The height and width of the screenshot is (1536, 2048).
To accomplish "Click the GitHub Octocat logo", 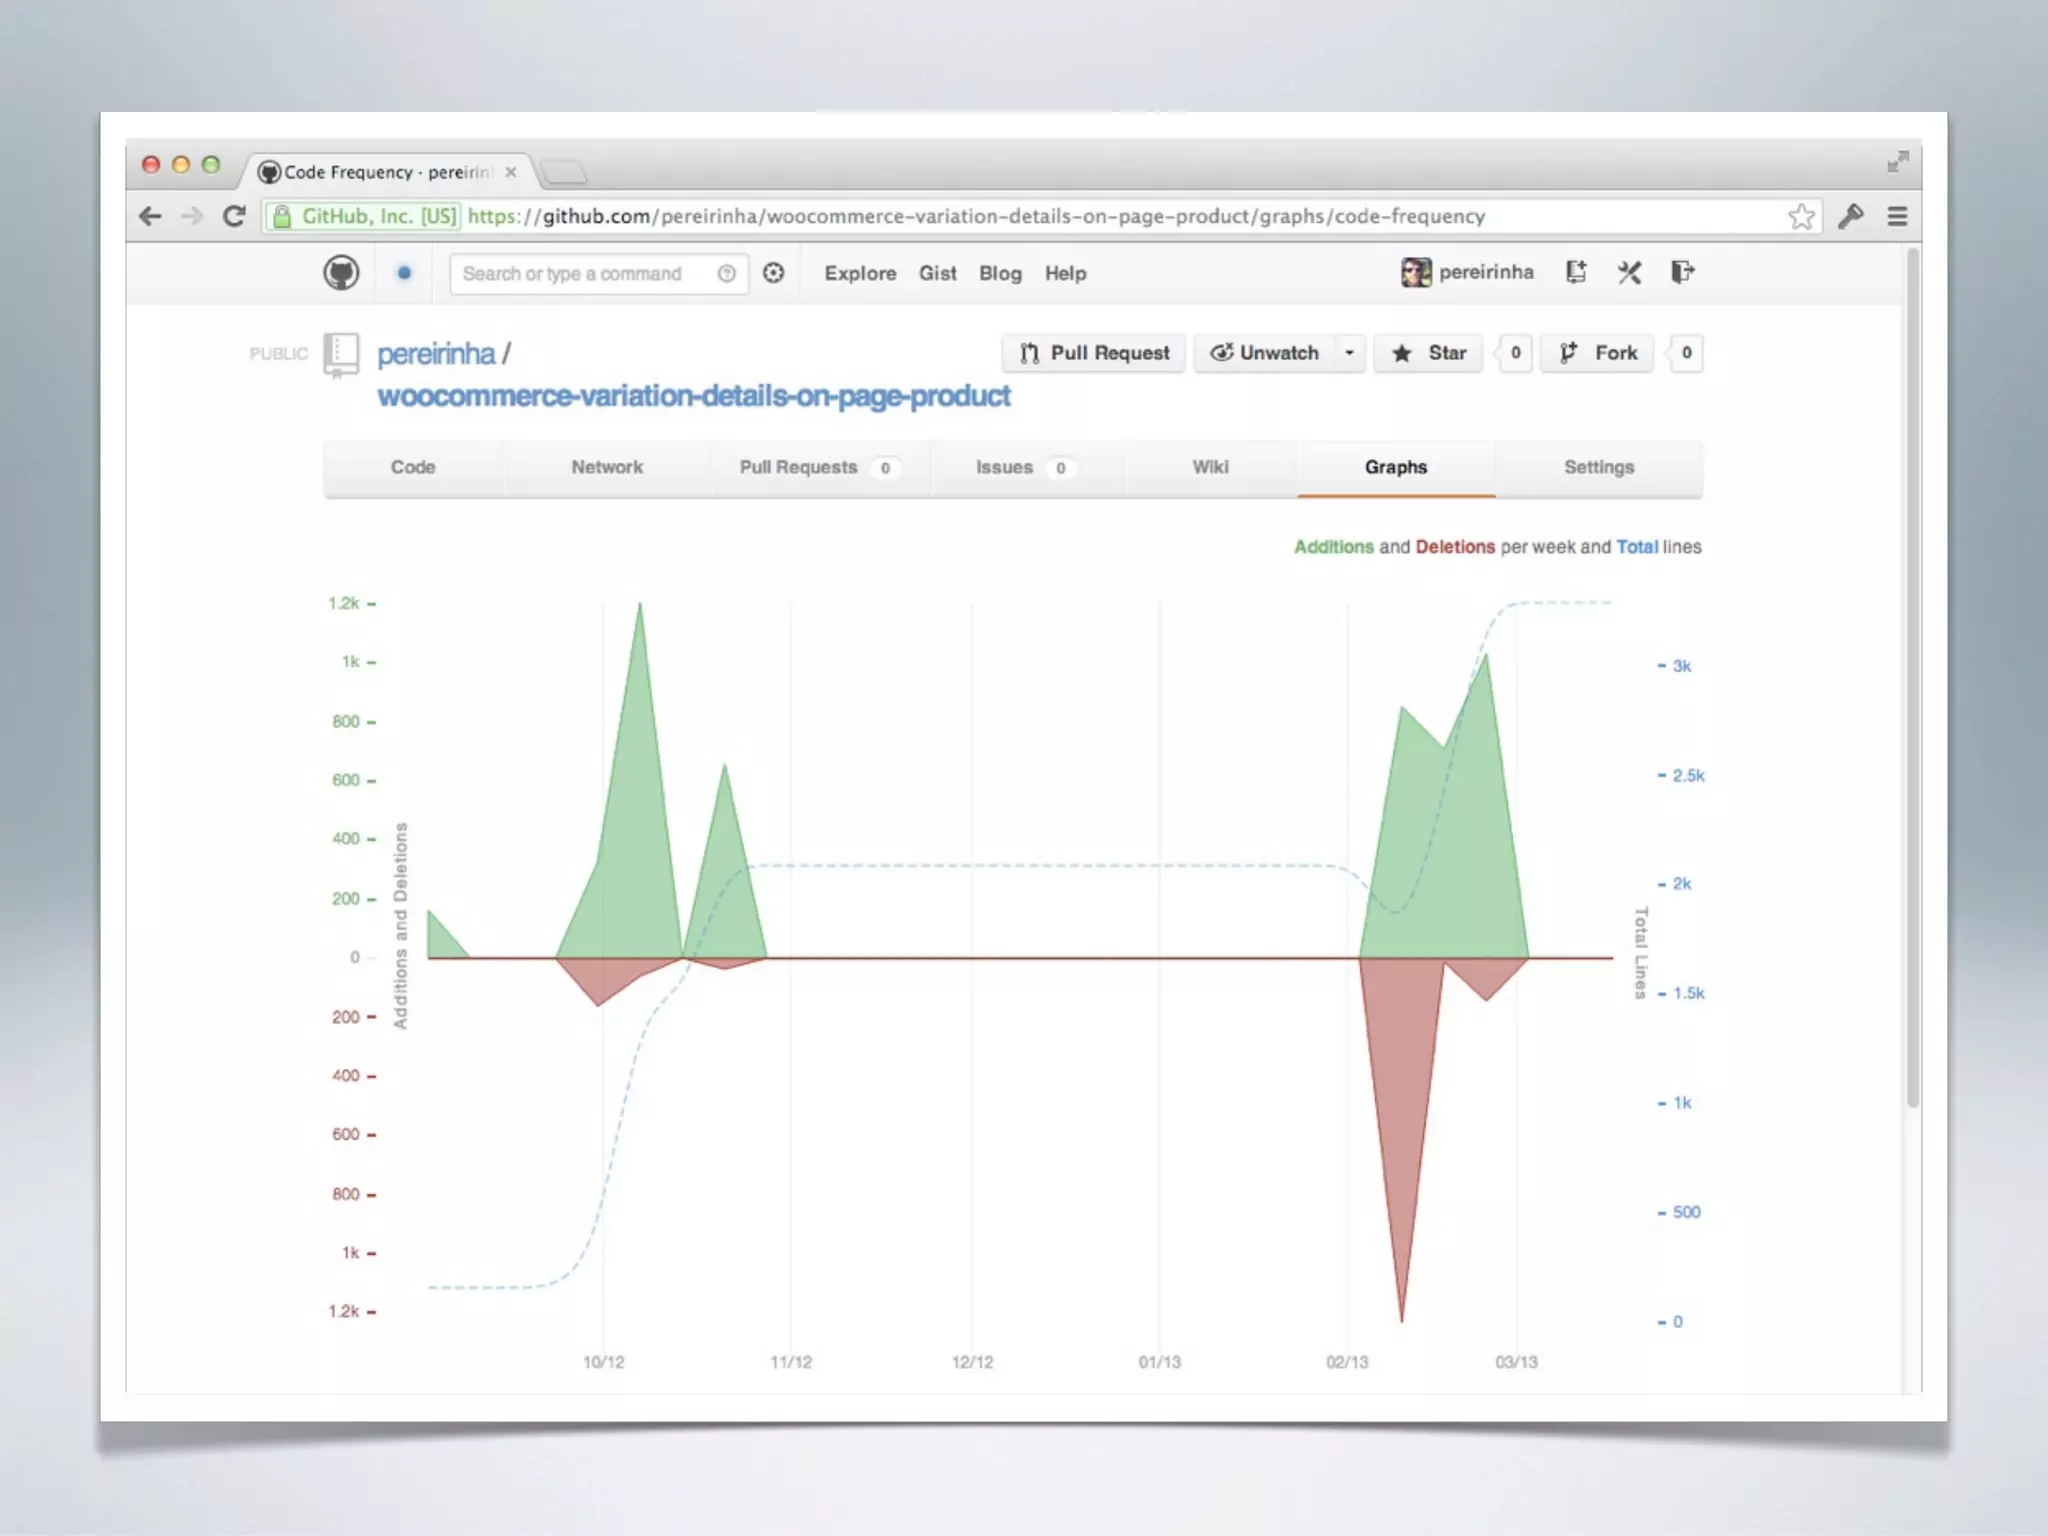I will pos(341,273).
